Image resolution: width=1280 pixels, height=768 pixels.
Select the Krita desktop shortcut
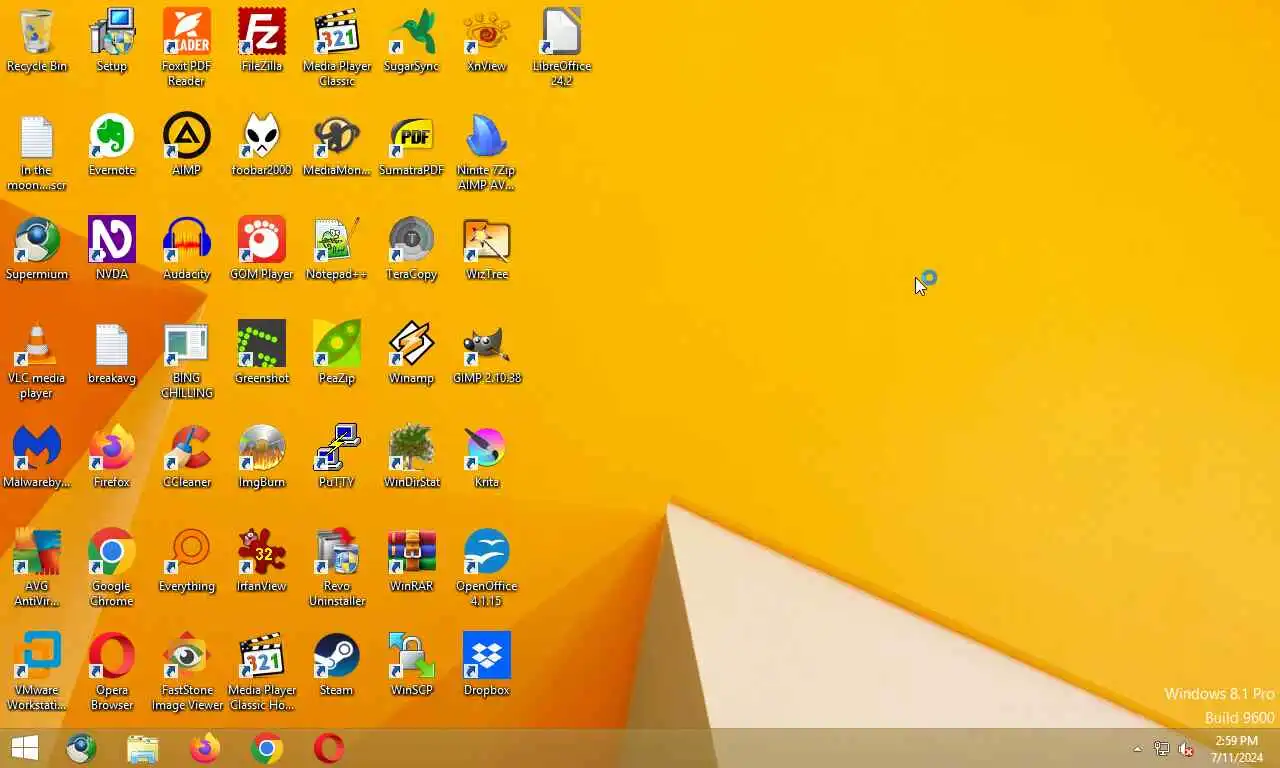(x=487, y=457)
